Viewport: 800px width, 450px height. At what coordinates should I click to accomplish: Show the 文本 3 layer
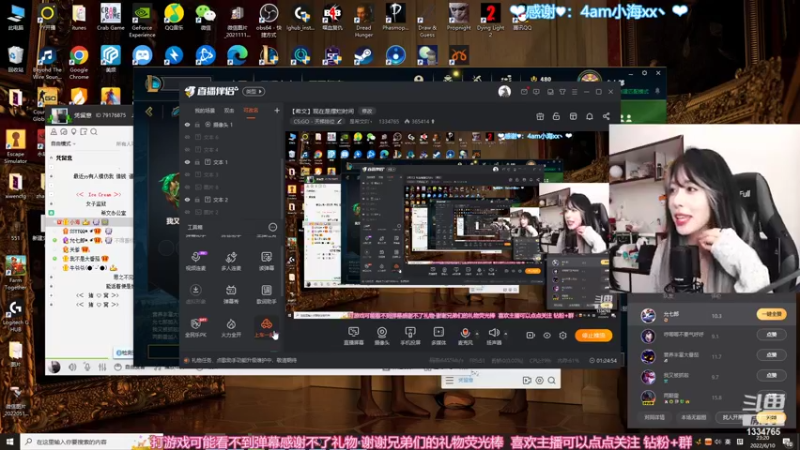tap(187, 174)
